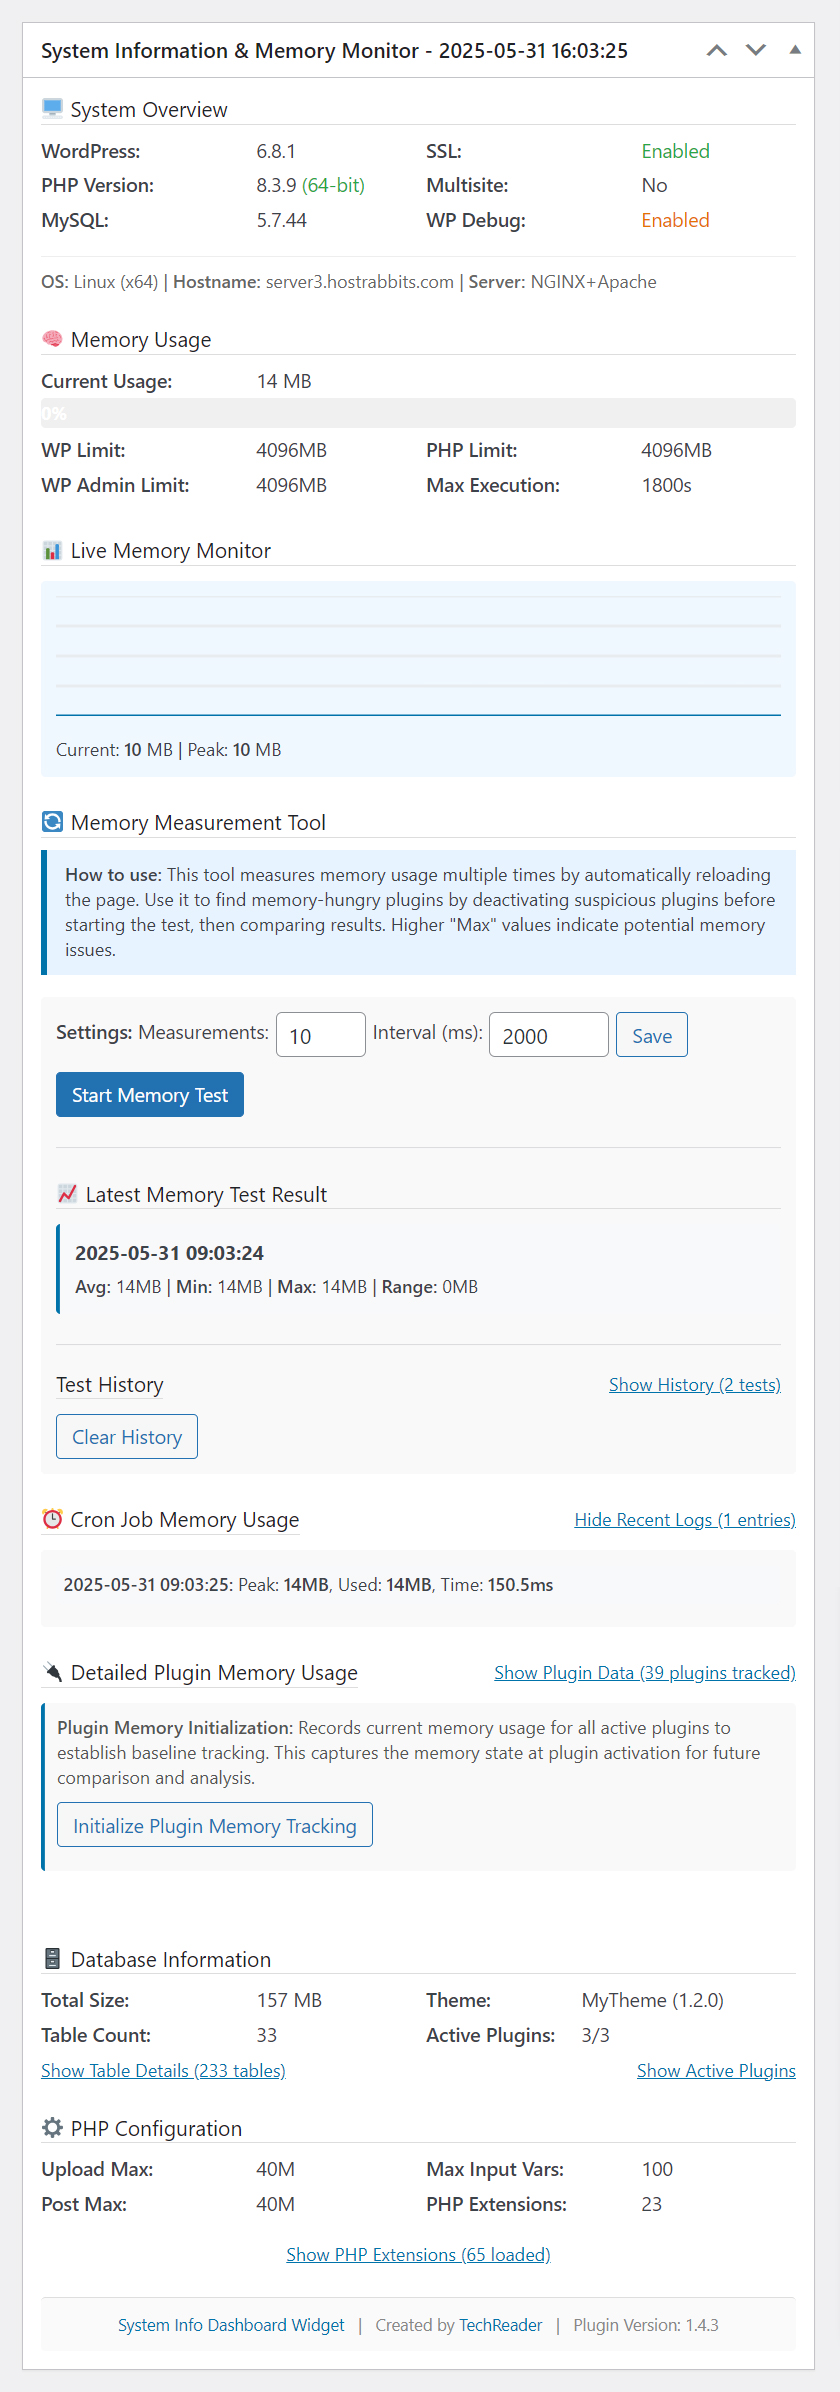The width and height of the screenshot is (840, 2392).
Task: Select the cron log entry 2025-05-31 09:03:25
Action: coord(308,1585)
